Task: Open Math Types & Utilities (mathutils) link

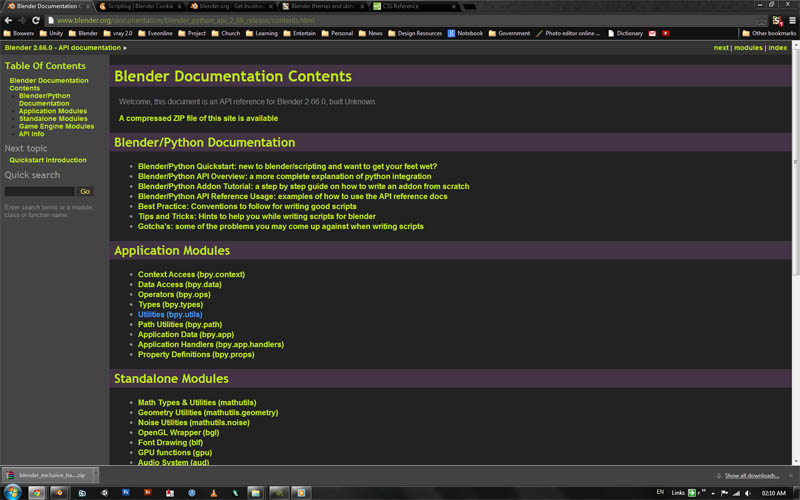Action: pyautogui.click(x=197, y=403)
